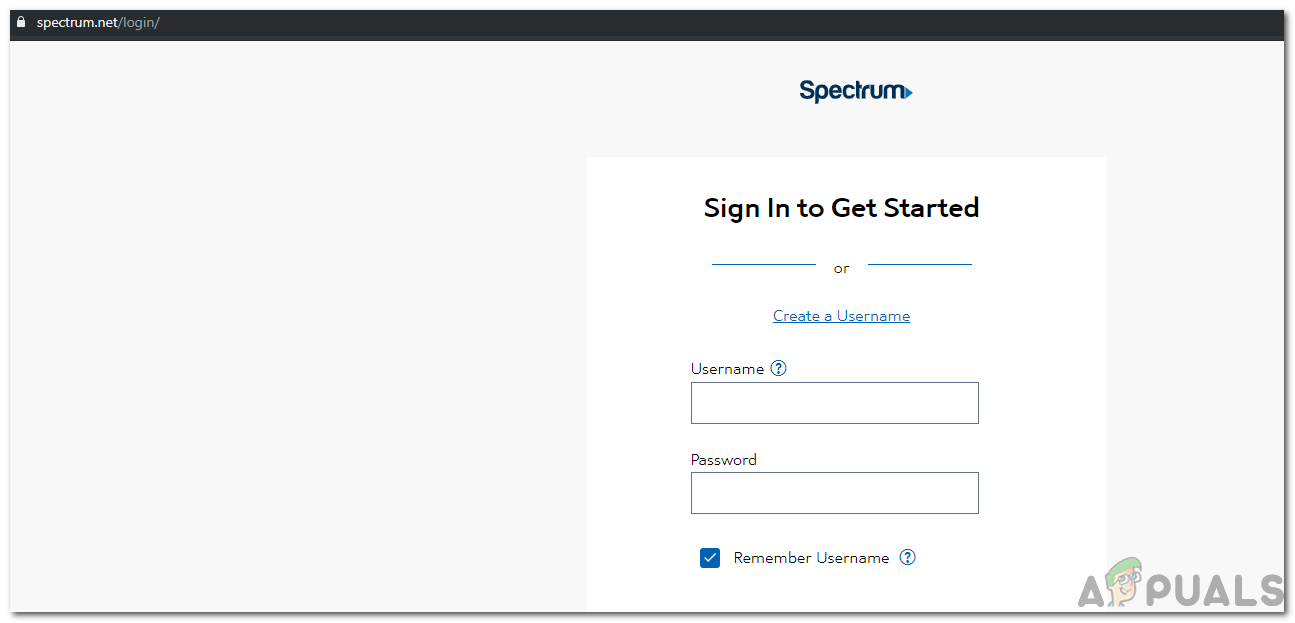Click the divider line left of "or"

pos(764,264)
